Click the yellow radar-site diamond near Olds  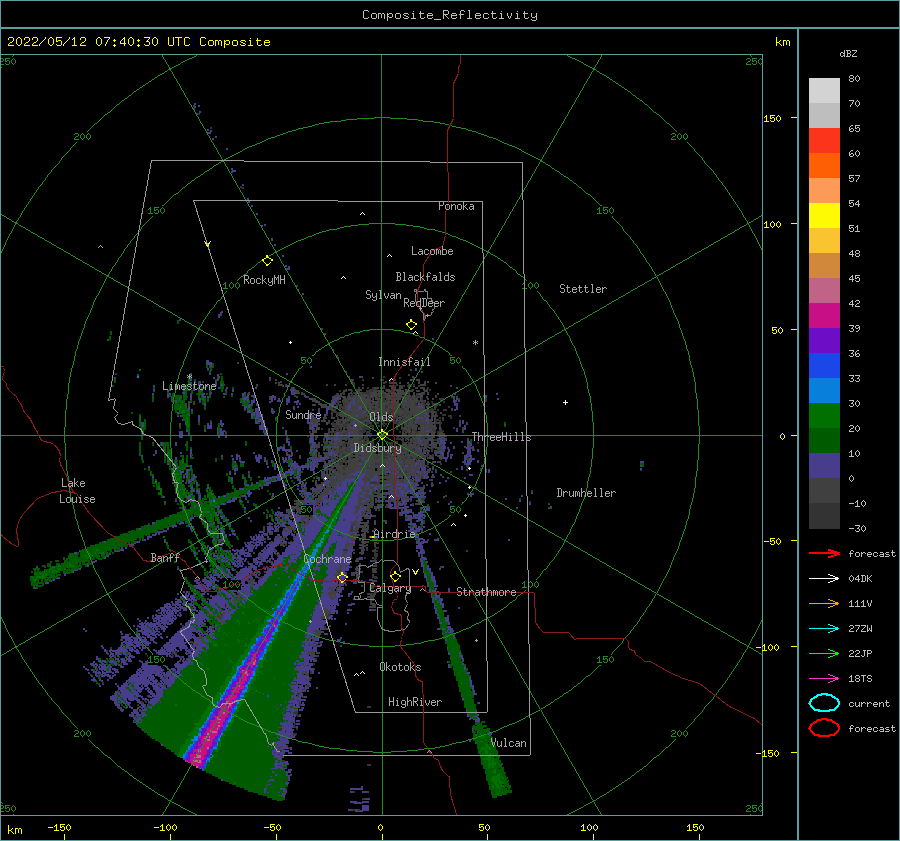click(382, 435)
